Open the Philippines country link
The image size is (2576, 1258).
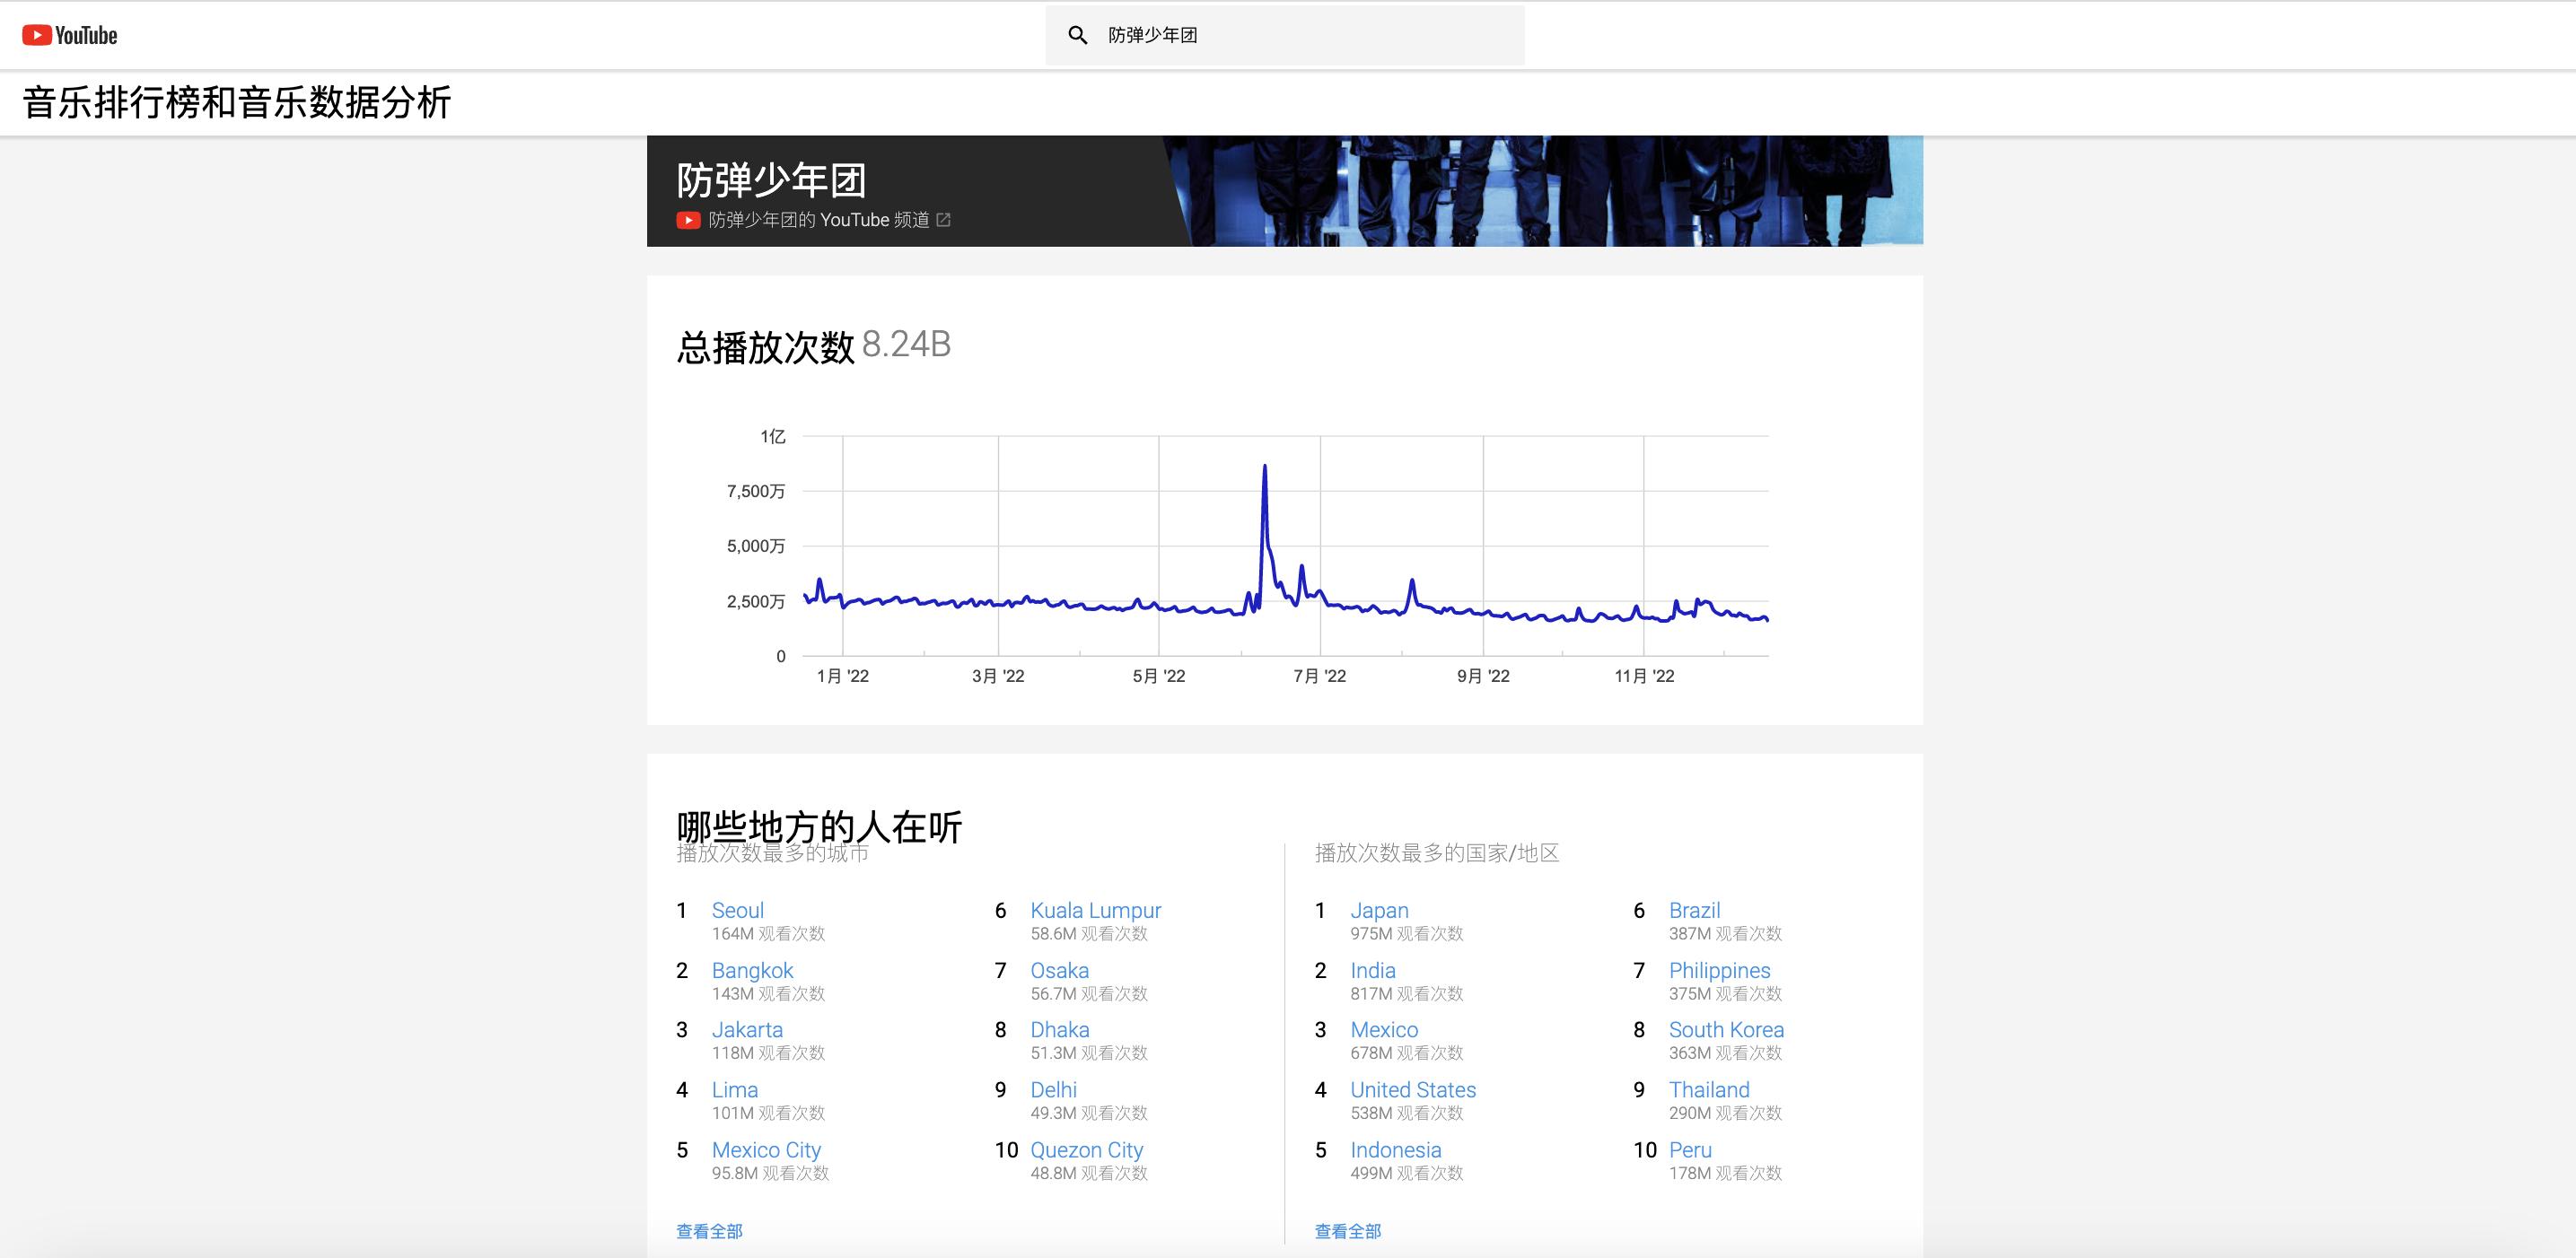[x=1719, y=970]
